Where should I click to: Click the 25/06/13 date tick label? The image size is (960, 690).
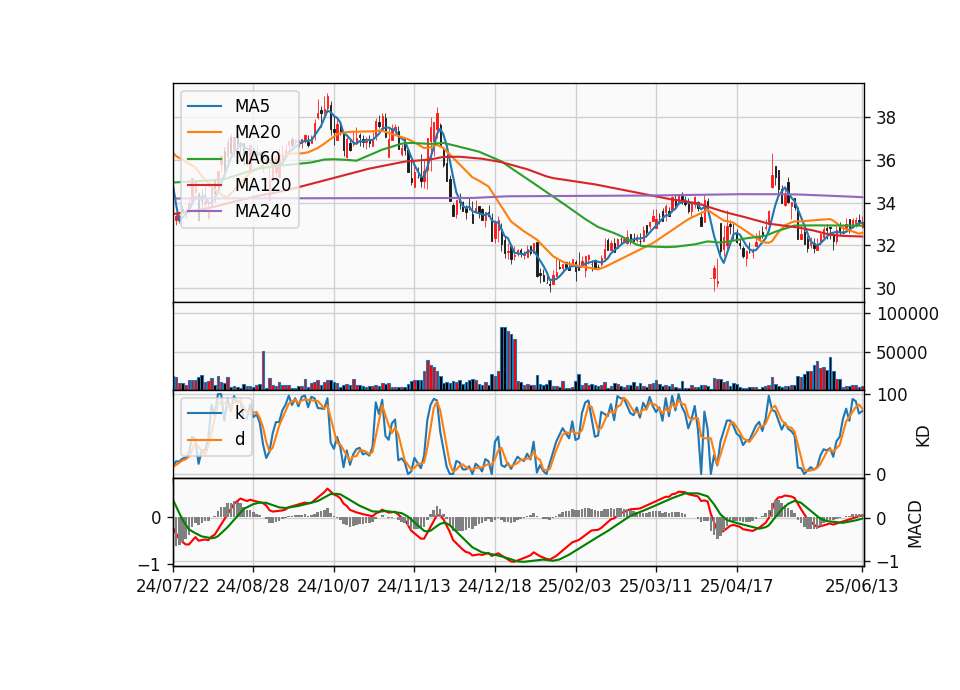(861, 586)
